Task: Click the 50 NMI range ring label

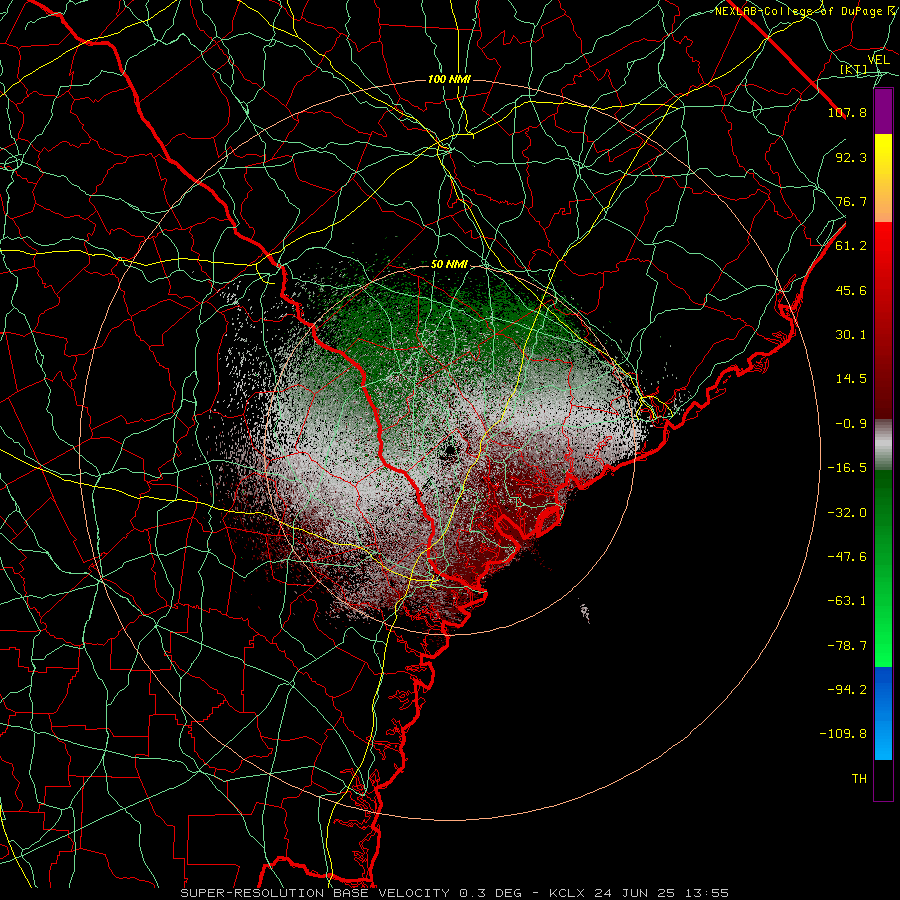Action: point(449,265)
